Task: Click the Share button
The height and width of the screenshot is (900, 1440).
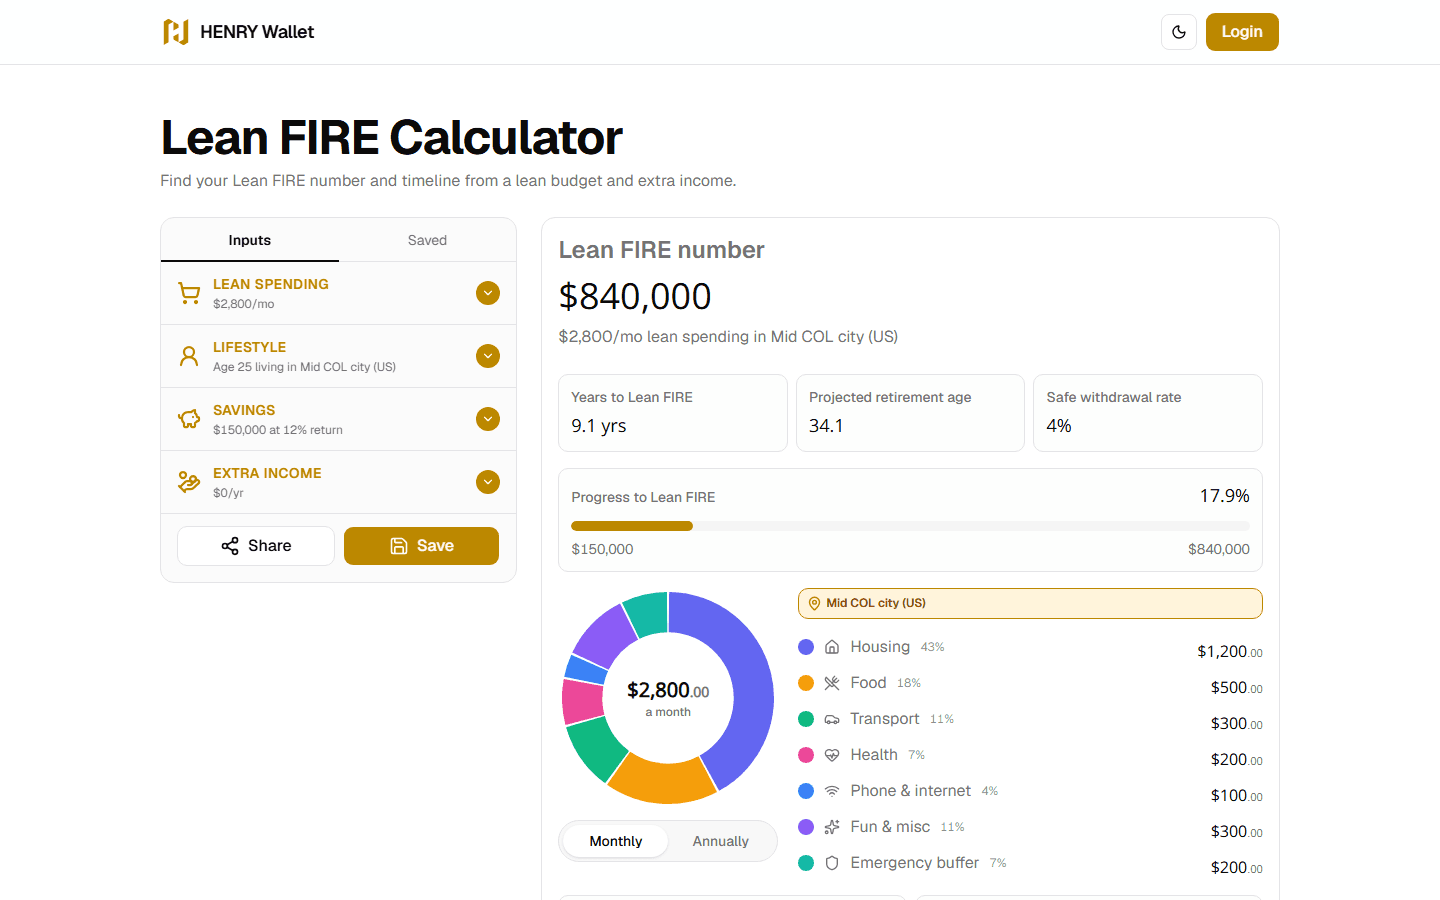Action: tap(256, 546)
